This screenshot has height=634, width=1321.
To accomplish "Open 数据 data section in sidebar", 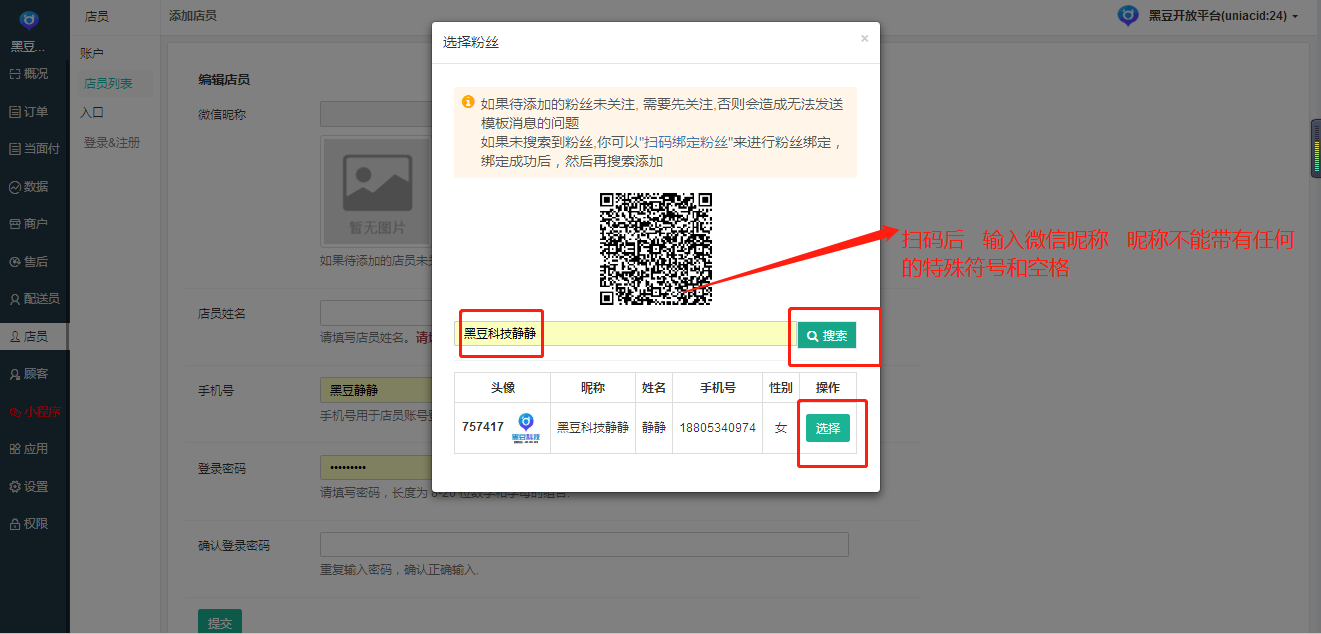I will click(x=29, y=186).
